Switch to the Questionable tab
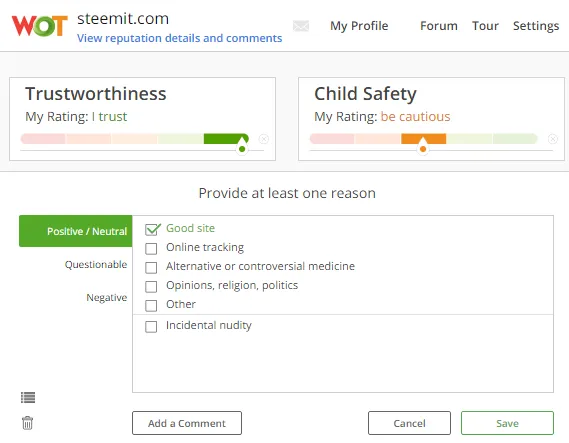Screen dimensions: 569x443 tap(96, 264)
